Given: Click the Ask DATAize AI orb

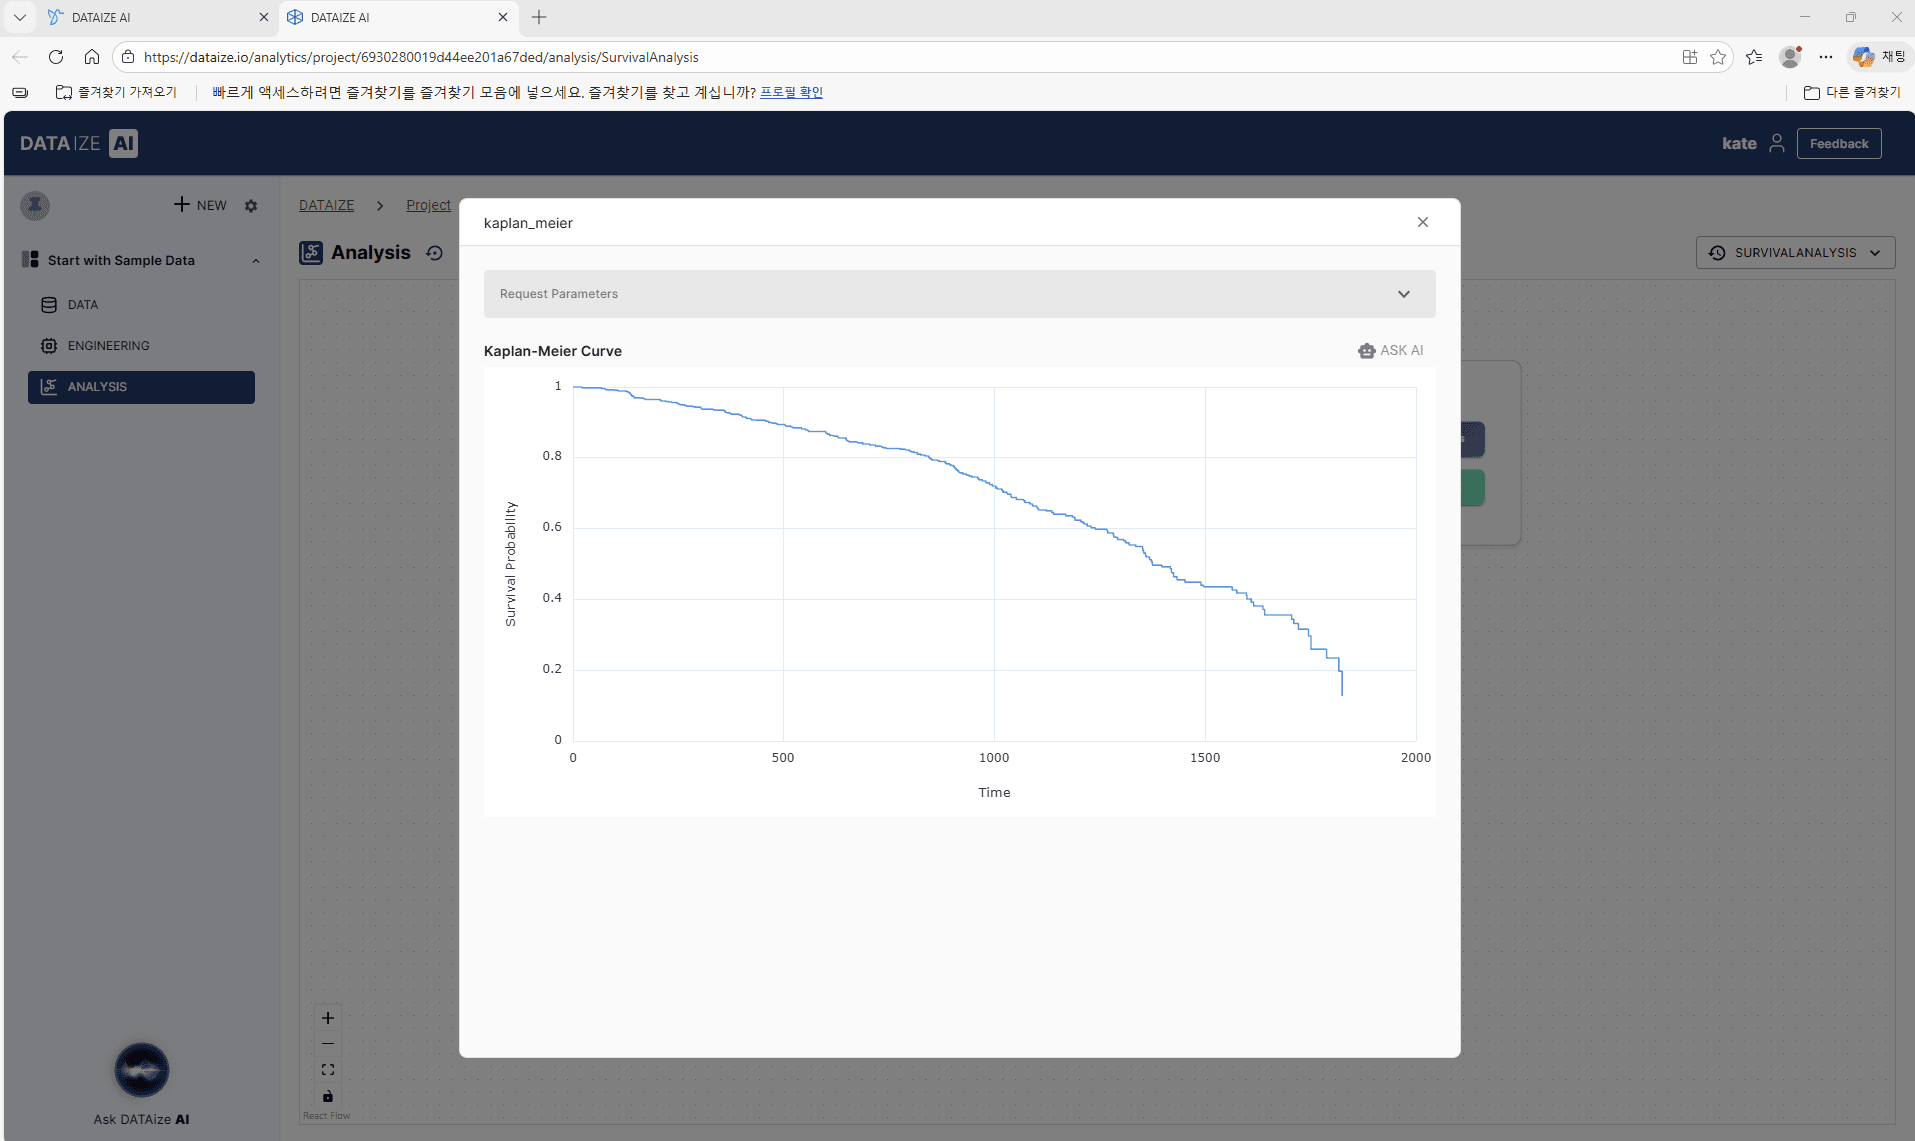Looking at the screenshot, I should [x=141, y=1069].
